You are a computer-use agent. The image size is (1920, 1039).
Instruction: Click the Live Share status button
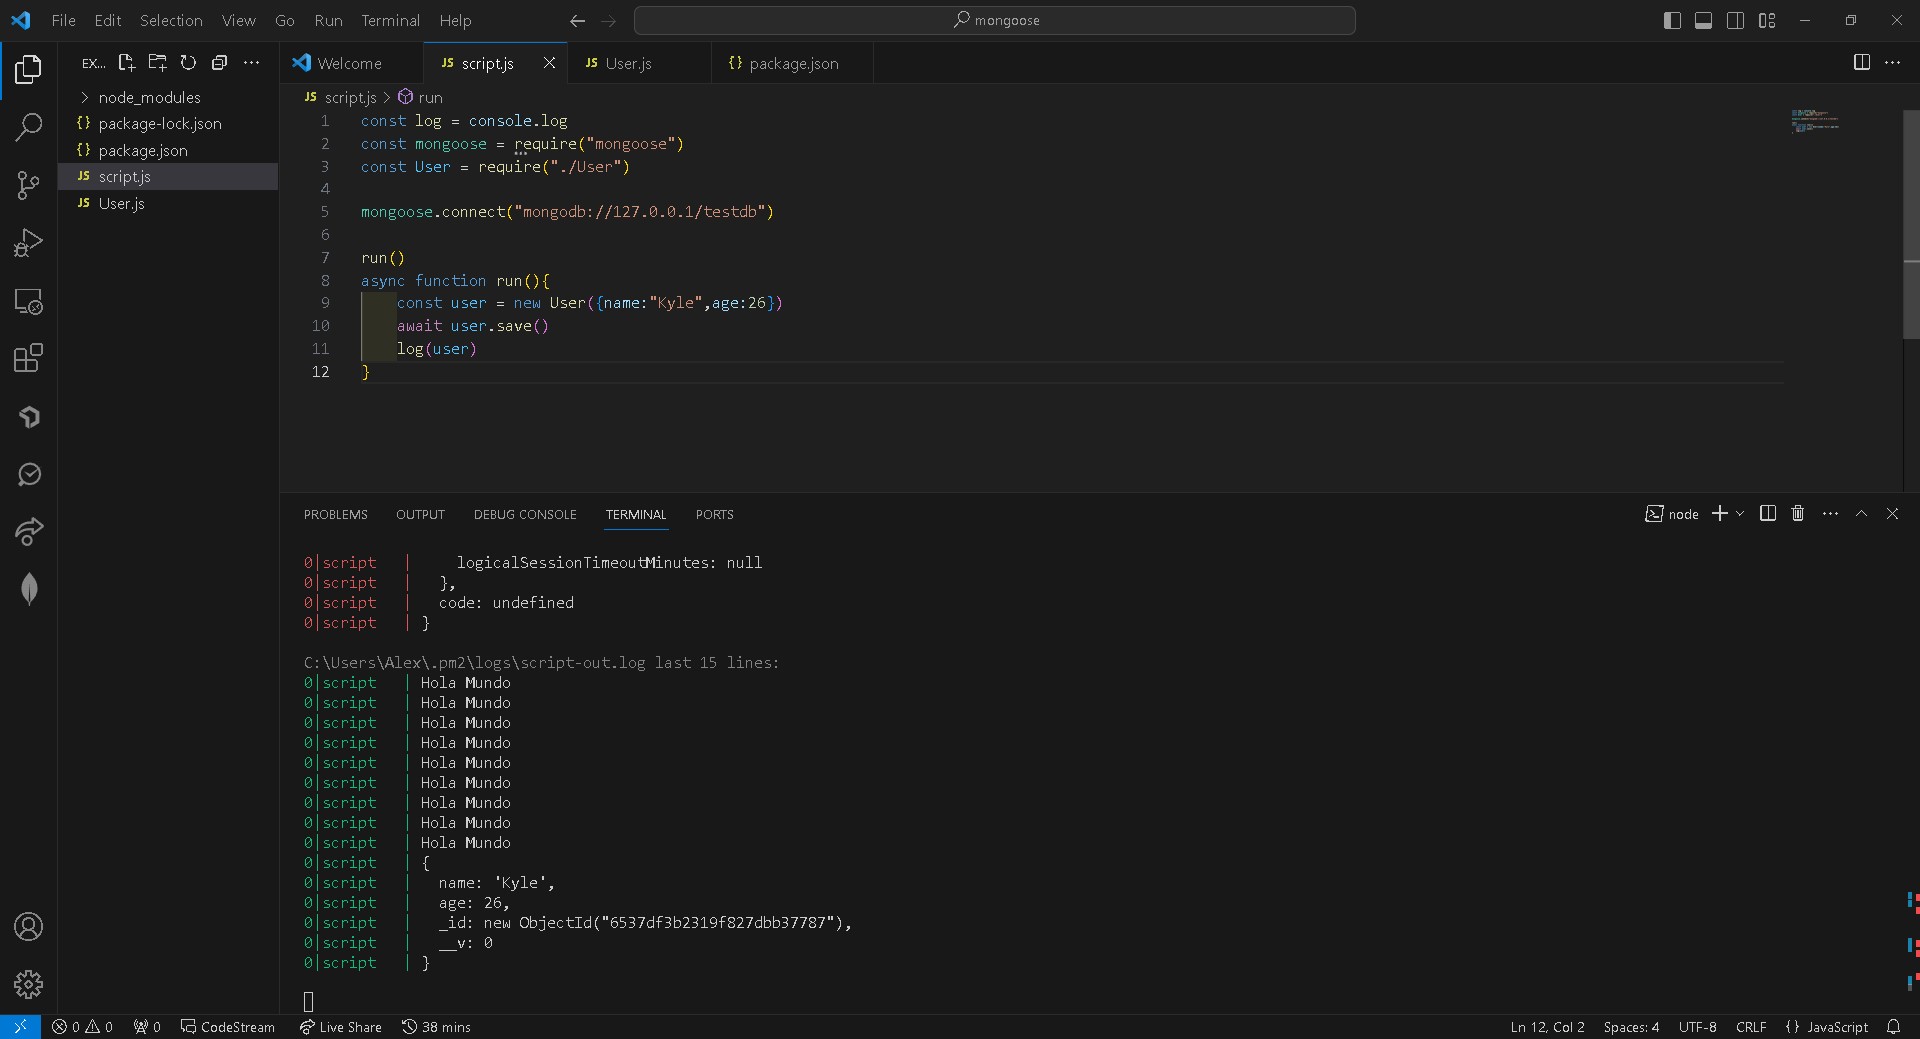click(341, 1027)
